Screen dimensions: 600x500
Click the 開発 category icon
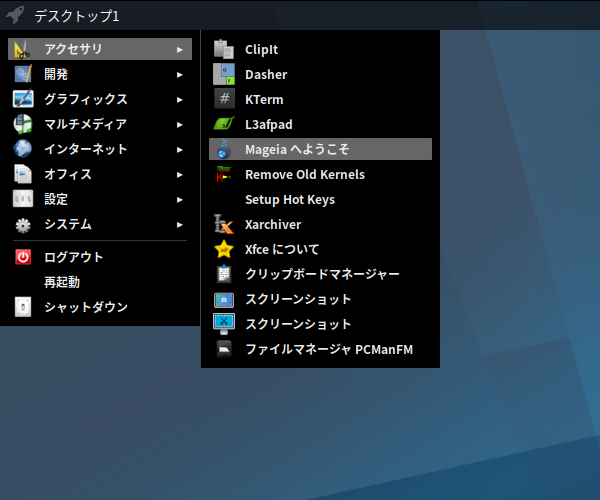pos(23,74)
